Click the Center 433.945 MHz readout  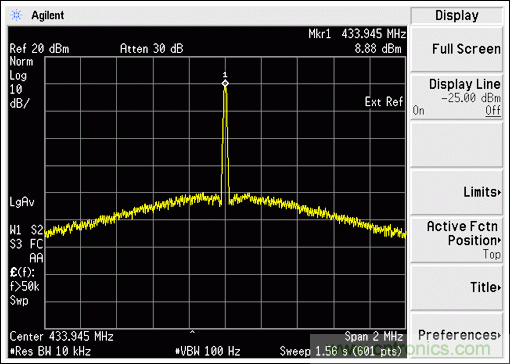pos(62,336)
